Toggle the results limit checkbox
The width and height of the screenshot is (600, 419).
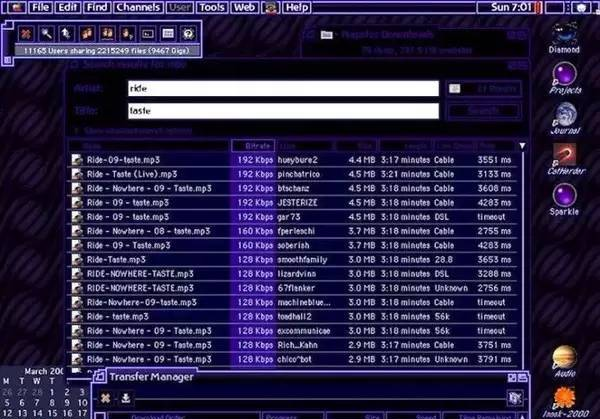455,88
